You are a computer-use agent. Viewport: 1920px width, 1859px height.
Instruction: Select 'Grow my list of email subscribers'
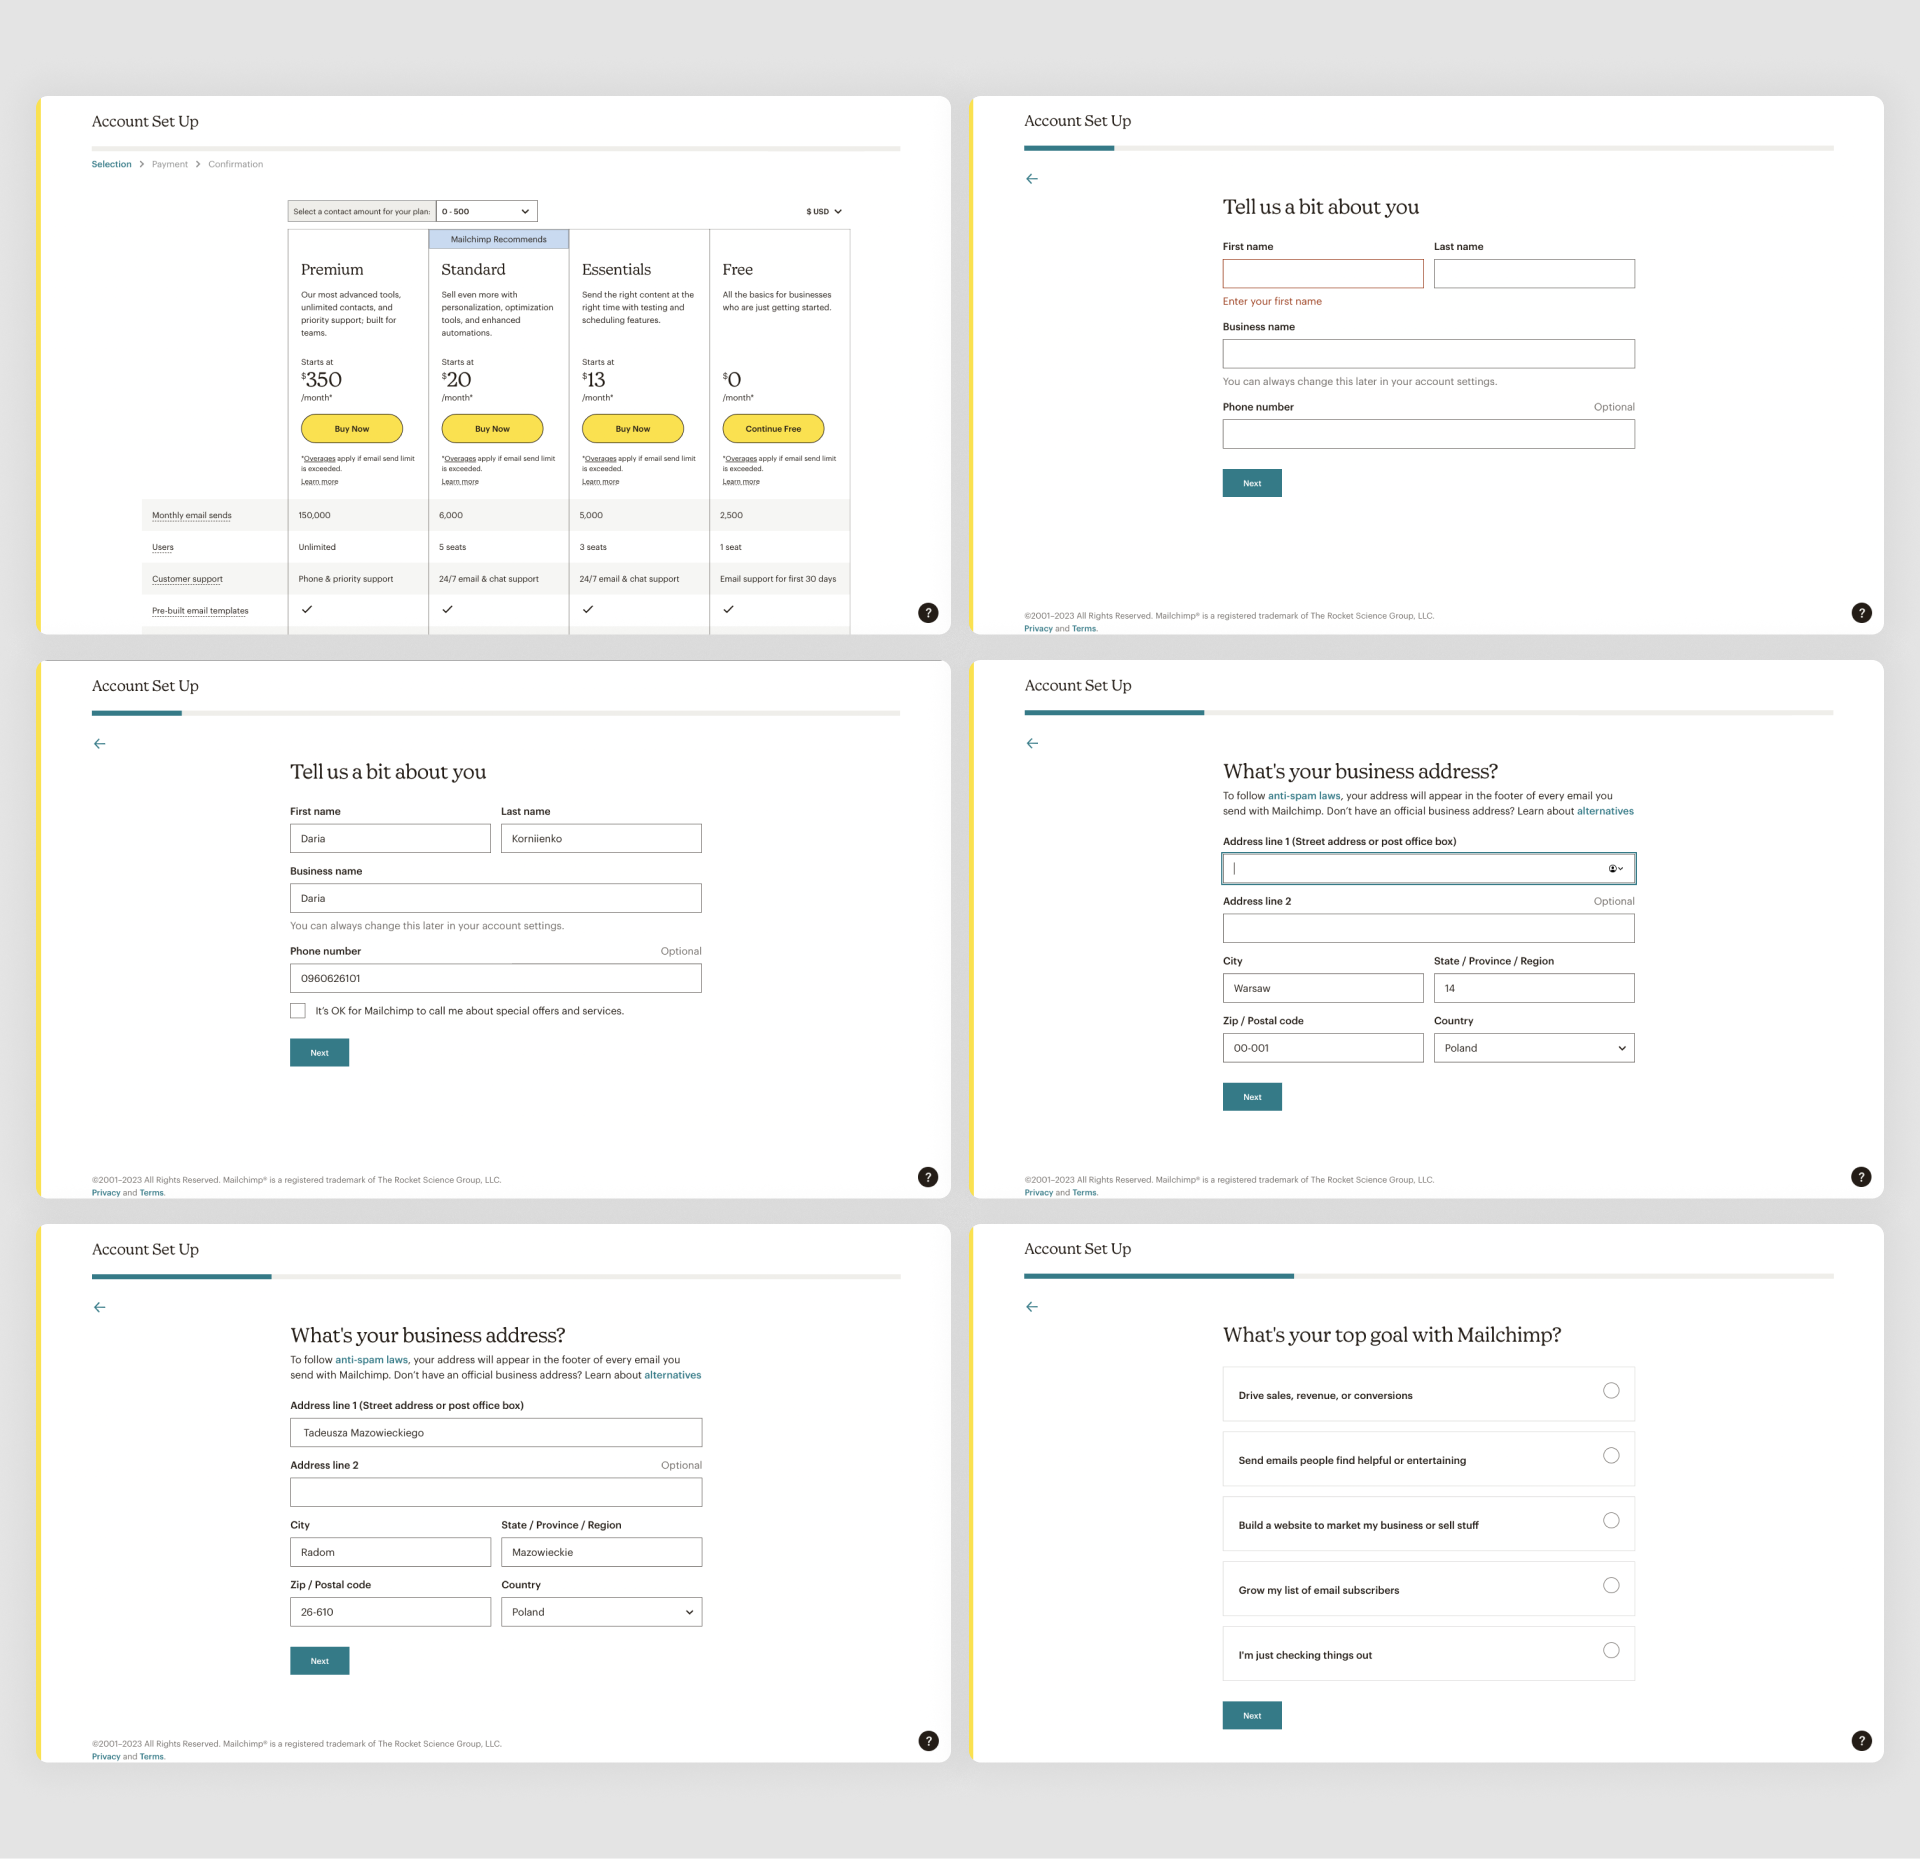coord(1611,1586)
